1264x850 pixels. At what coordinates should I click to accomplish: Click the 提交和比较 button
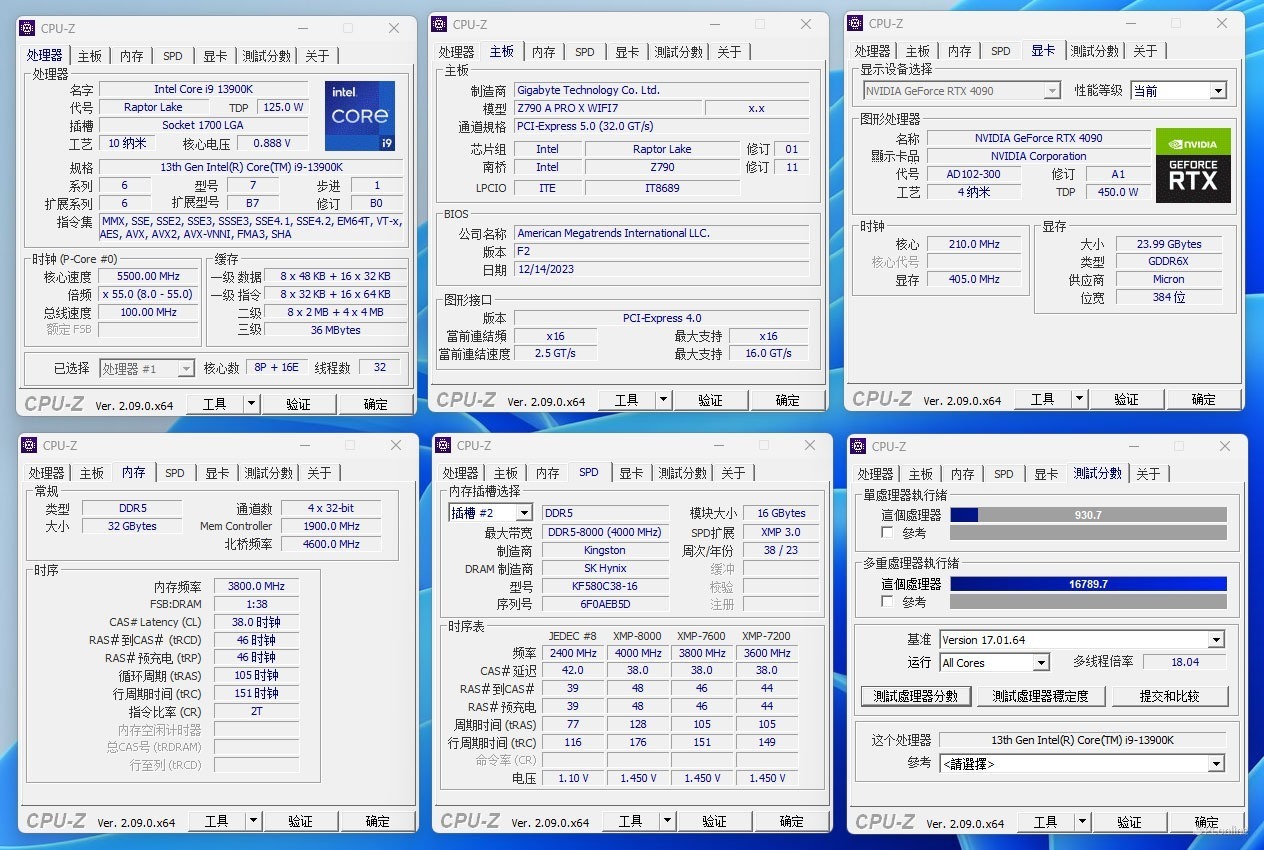click(x=1170, y=696)
